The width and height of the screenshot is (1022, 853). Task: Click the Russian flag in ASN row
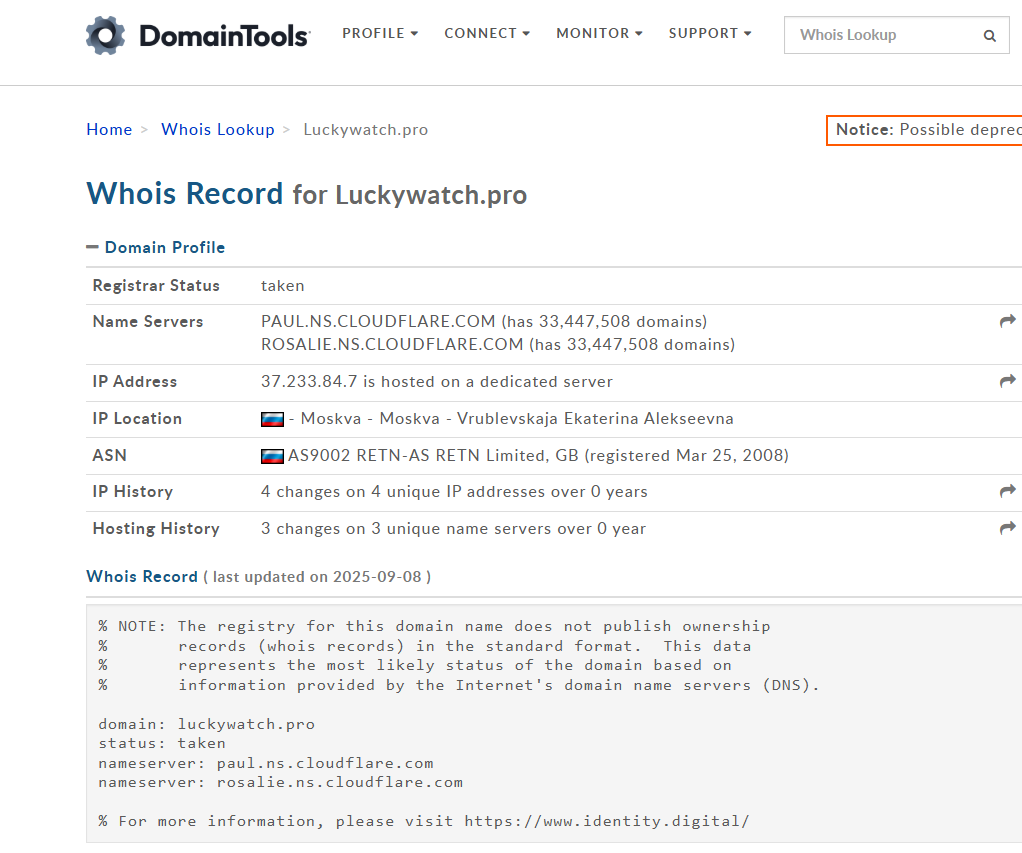pos(272,456)
